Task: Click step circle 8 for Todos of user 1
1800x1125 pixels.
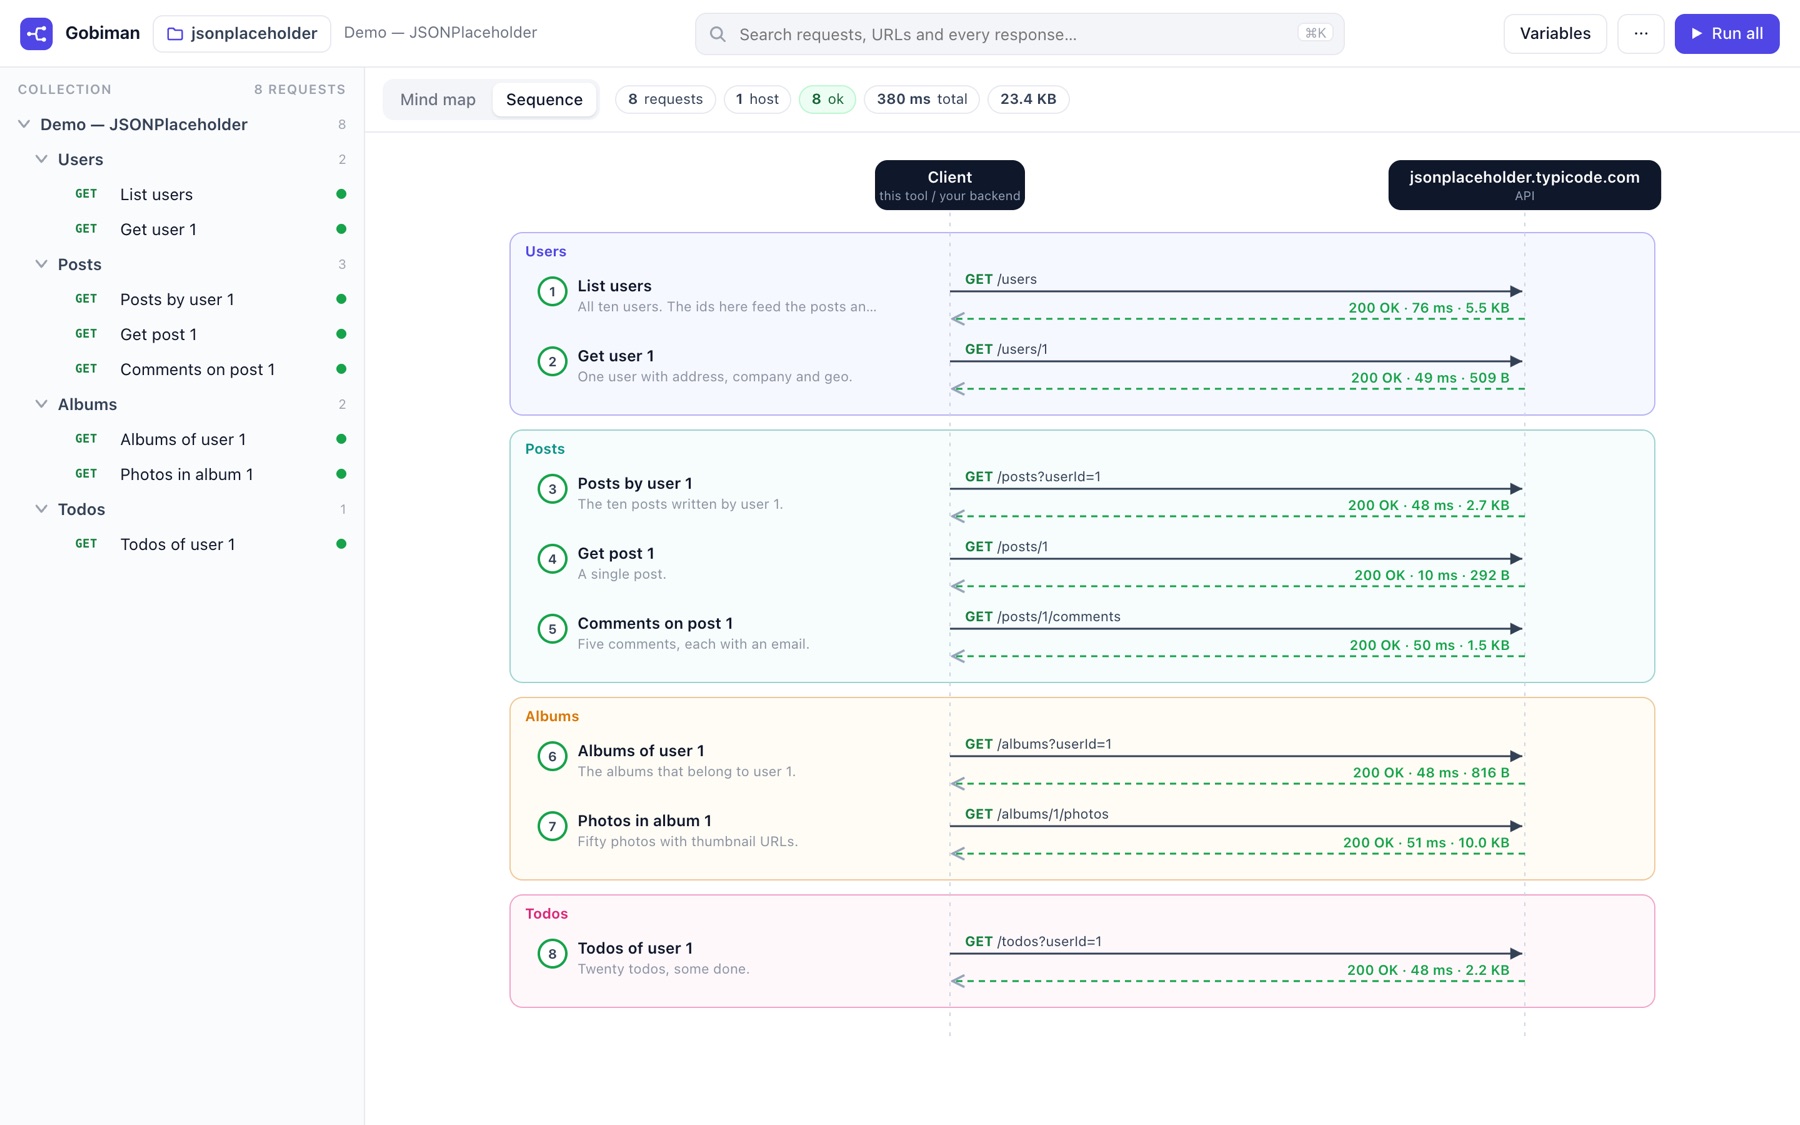Action: tap(552, 954)
